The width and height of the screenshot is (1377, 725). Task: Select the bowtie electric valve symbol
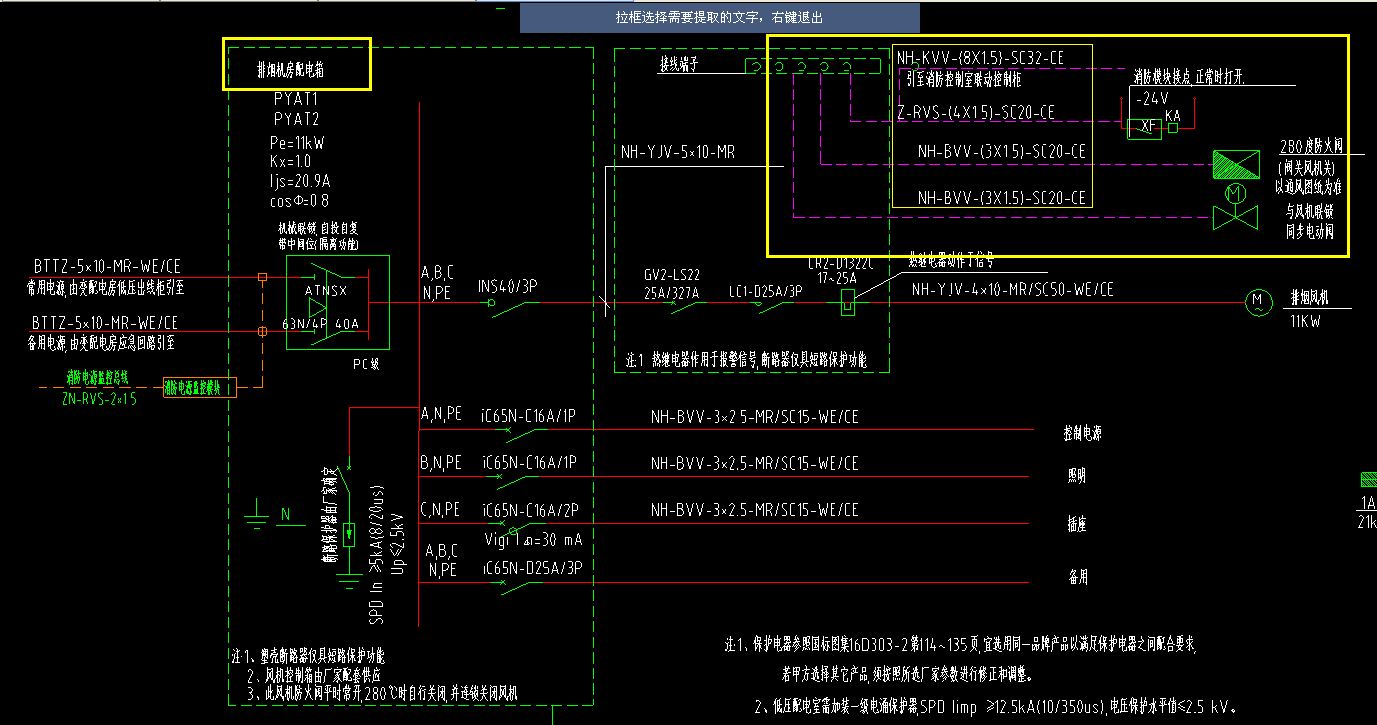(1235, 218)
